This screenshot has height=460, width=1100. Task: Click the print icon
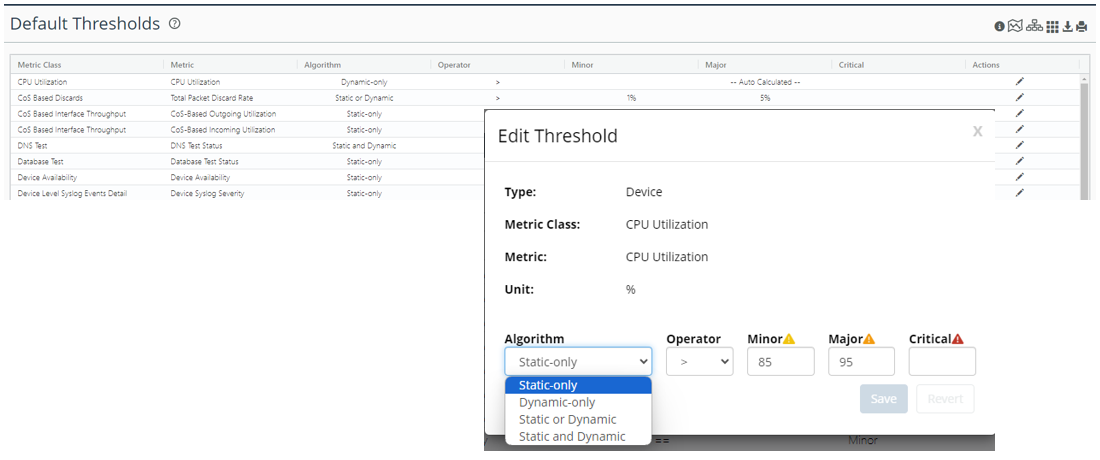click(x=1081, y=27)
